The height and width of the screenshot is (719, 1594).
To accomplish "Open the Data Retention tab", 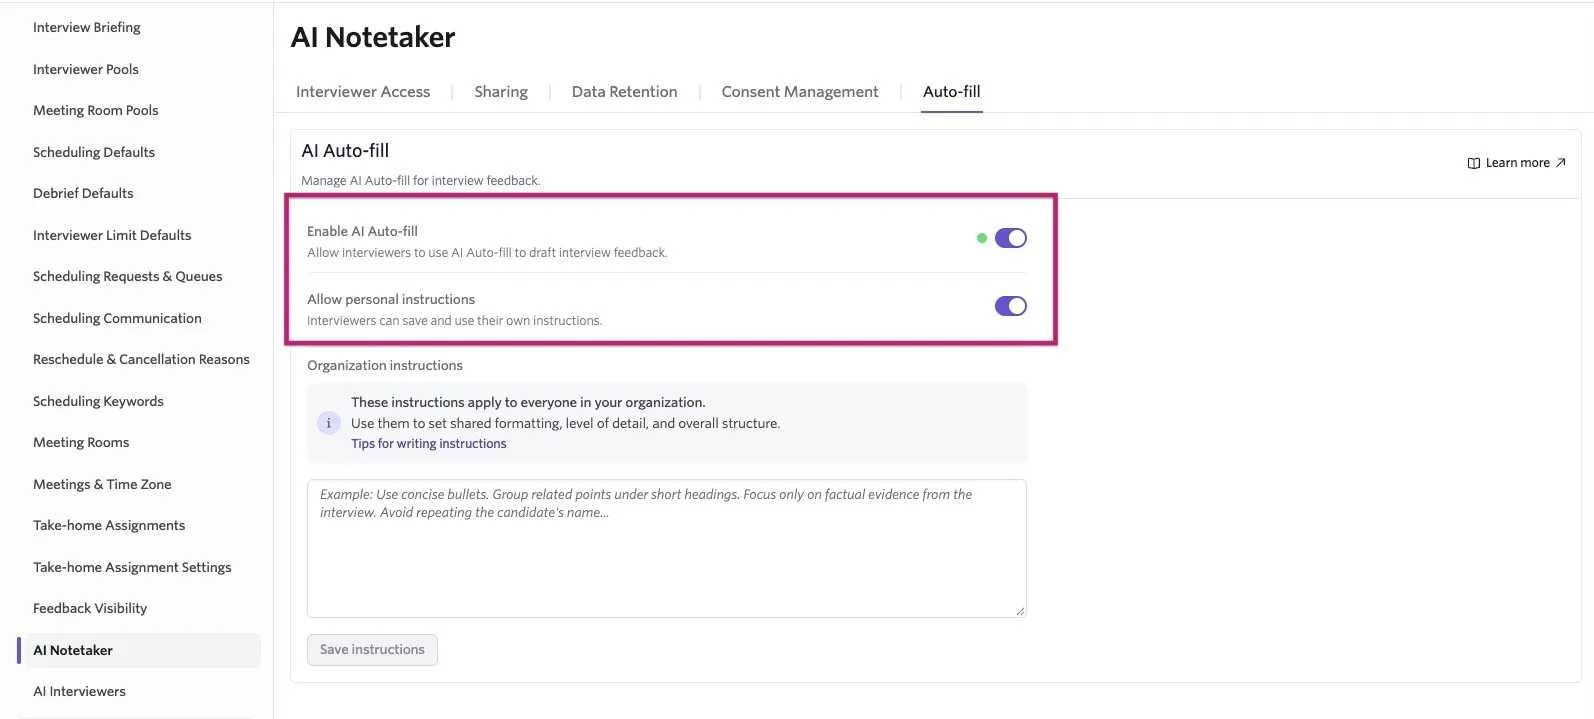I will coord(624,91).
